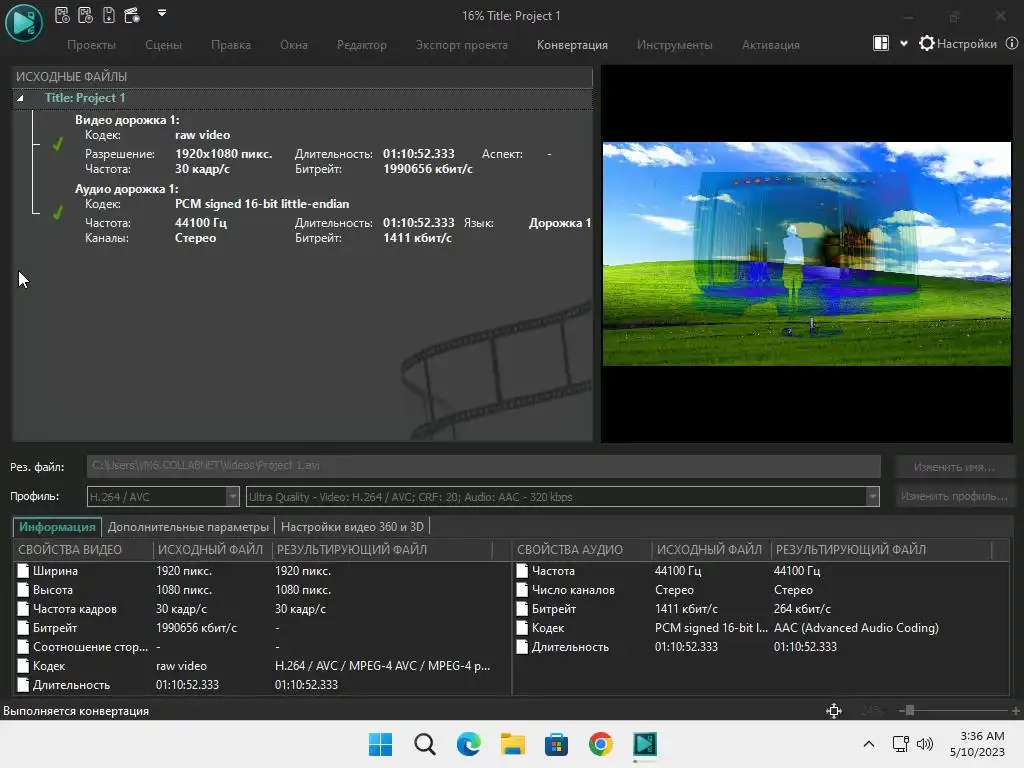Launch Google Chrome from the taskbar
1024x768 pixels.
coord(601,744)
